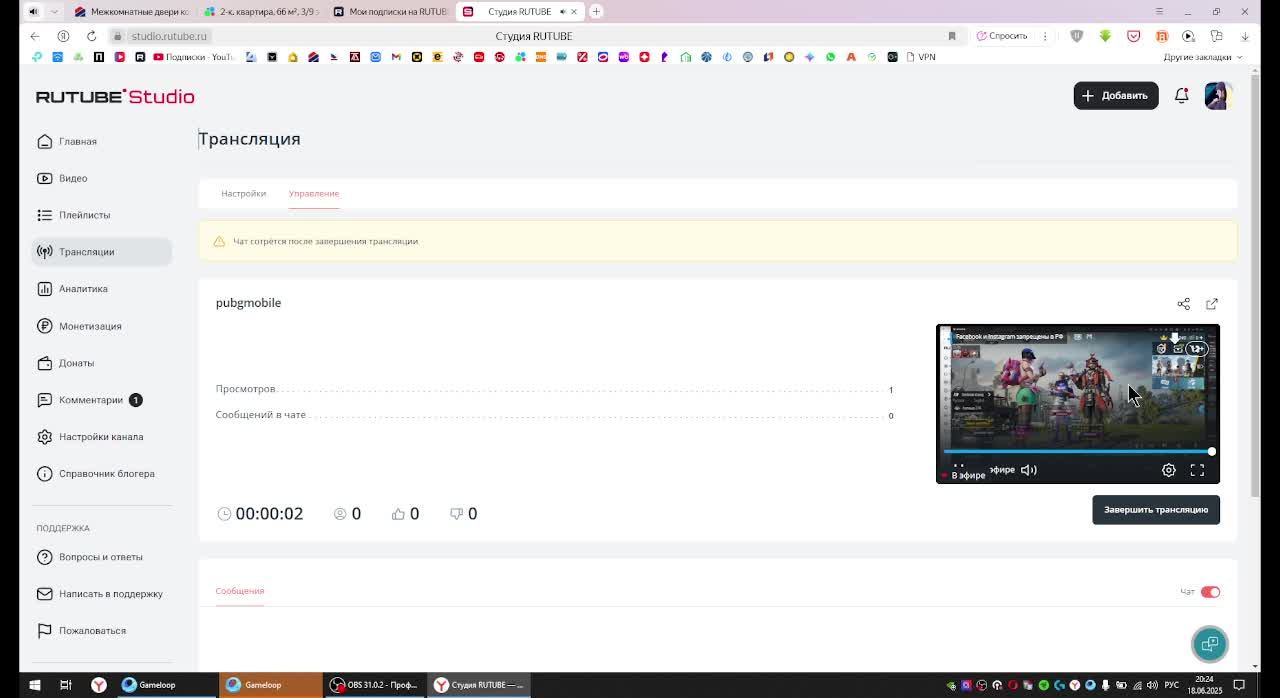The image size is (1280, 698).
Task: Click the Спросить assistant button
Action: [x=1002, y=36]
